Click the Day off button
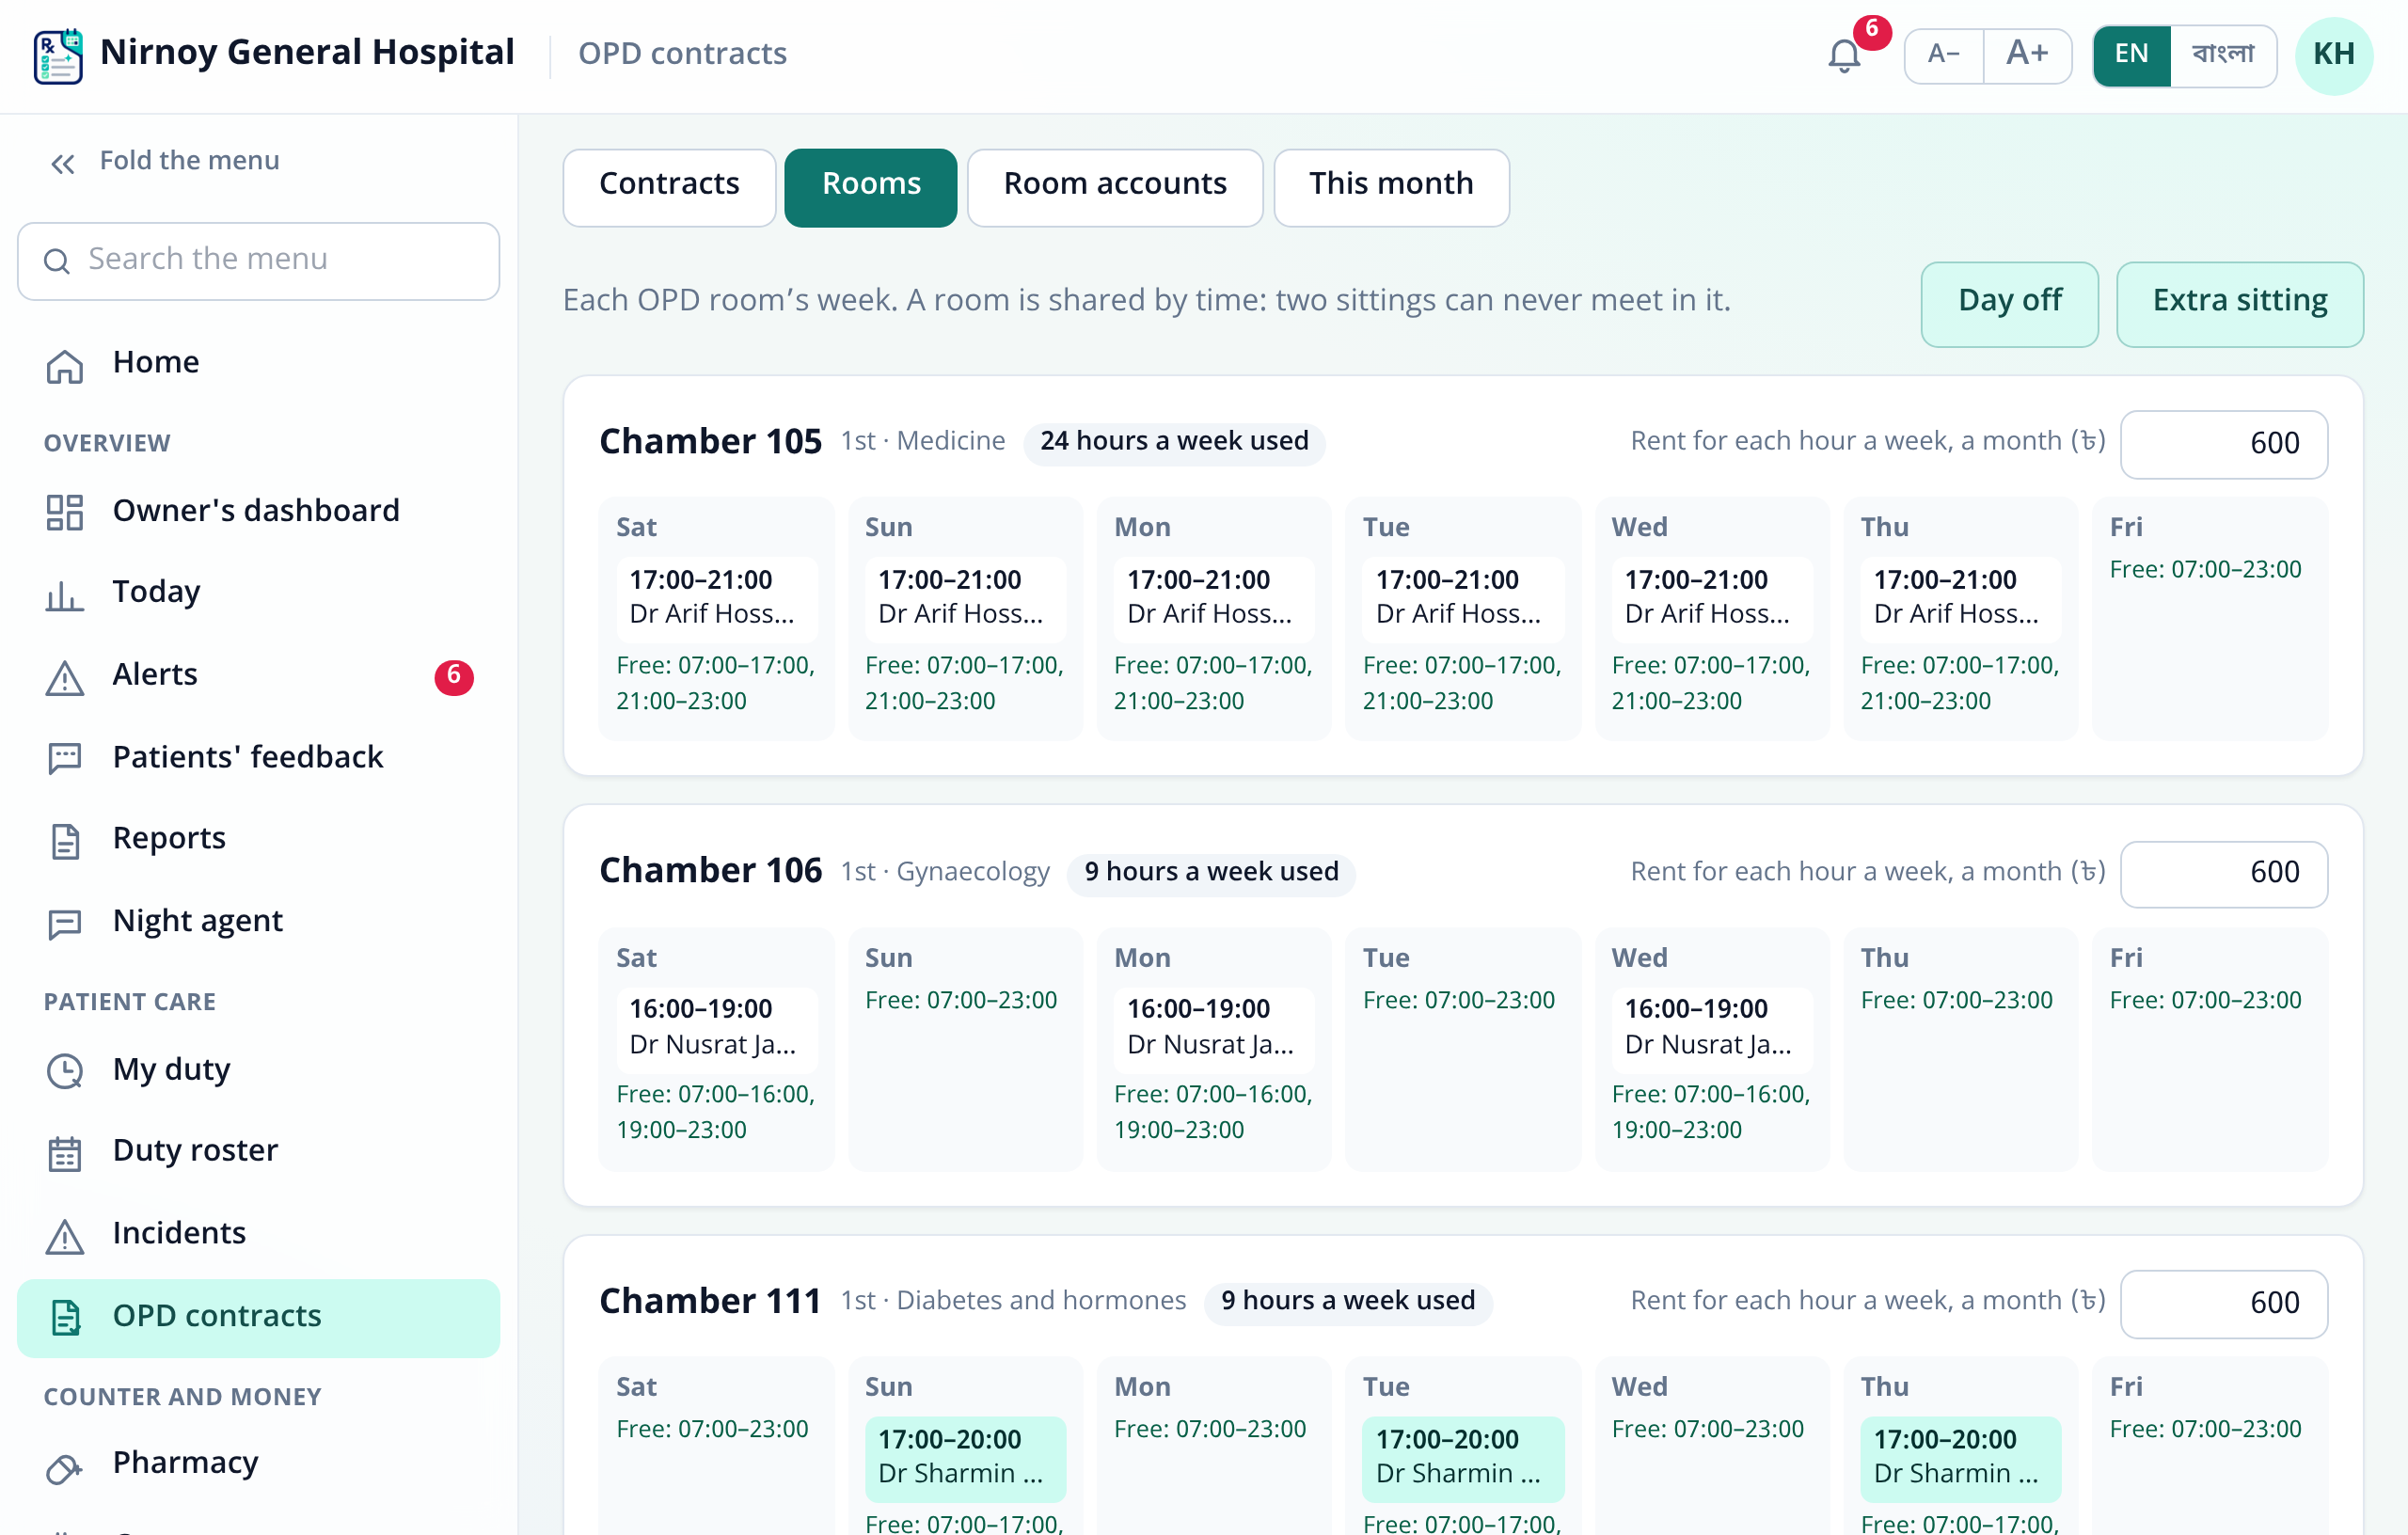Screen dimensions: 2408x1535 2009,304
